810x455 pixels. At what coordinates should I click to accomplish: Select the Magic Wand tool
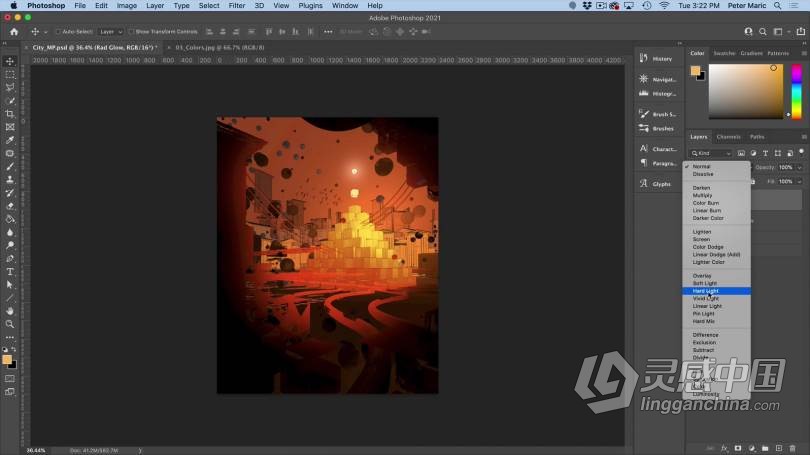10,101
